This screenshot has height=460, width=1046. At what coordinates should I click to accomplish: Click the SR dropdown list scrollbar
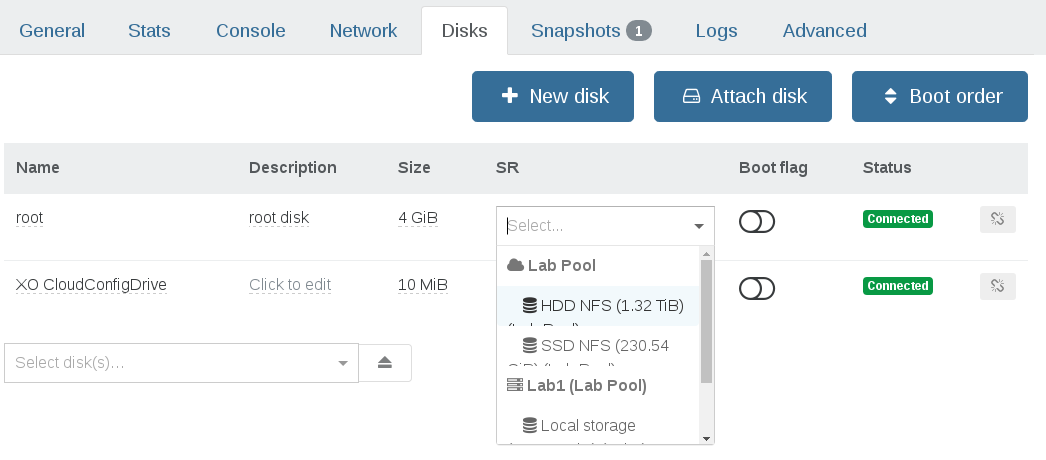[x=706, y=320]
